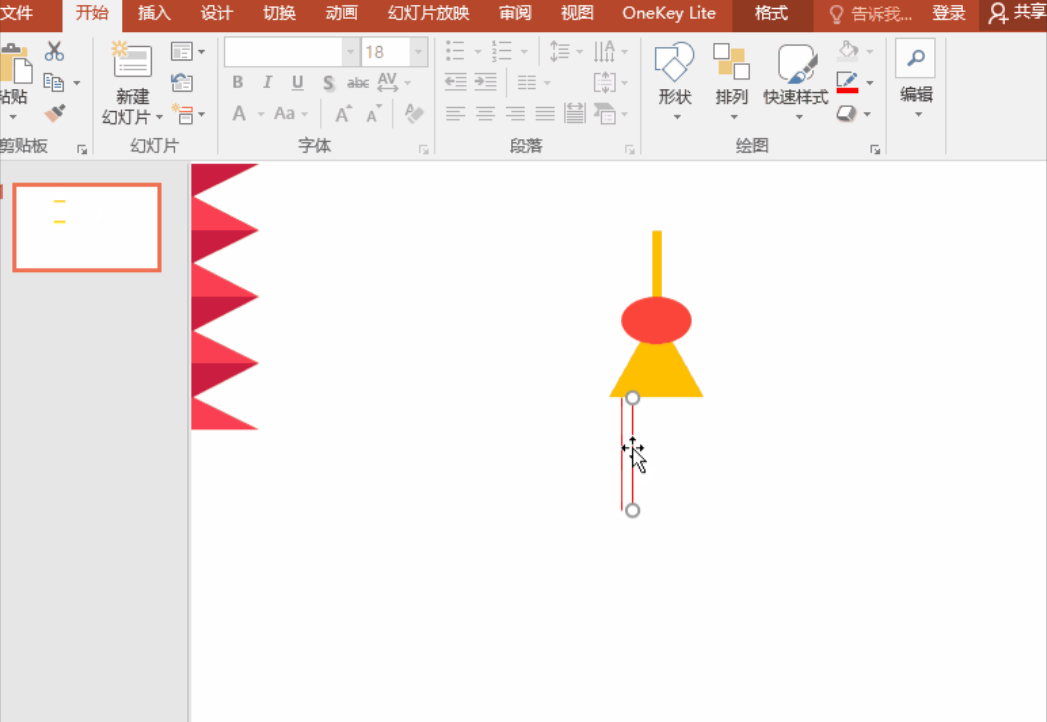Viewport: 1047px width, 722px height.
Task: Open Quick Styles gallery
Action: (796, 80)
